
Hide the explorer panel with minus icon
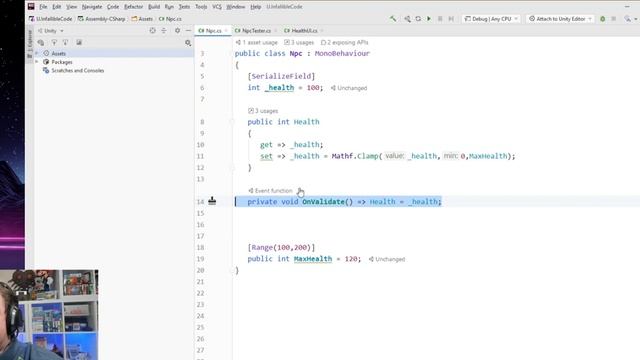tap(188, 31)
